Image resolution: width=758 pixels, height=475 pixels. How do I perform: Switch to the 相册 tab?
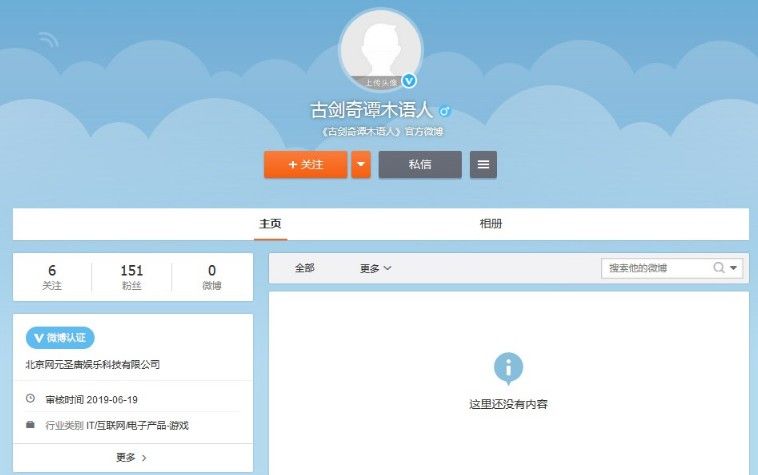491,224
